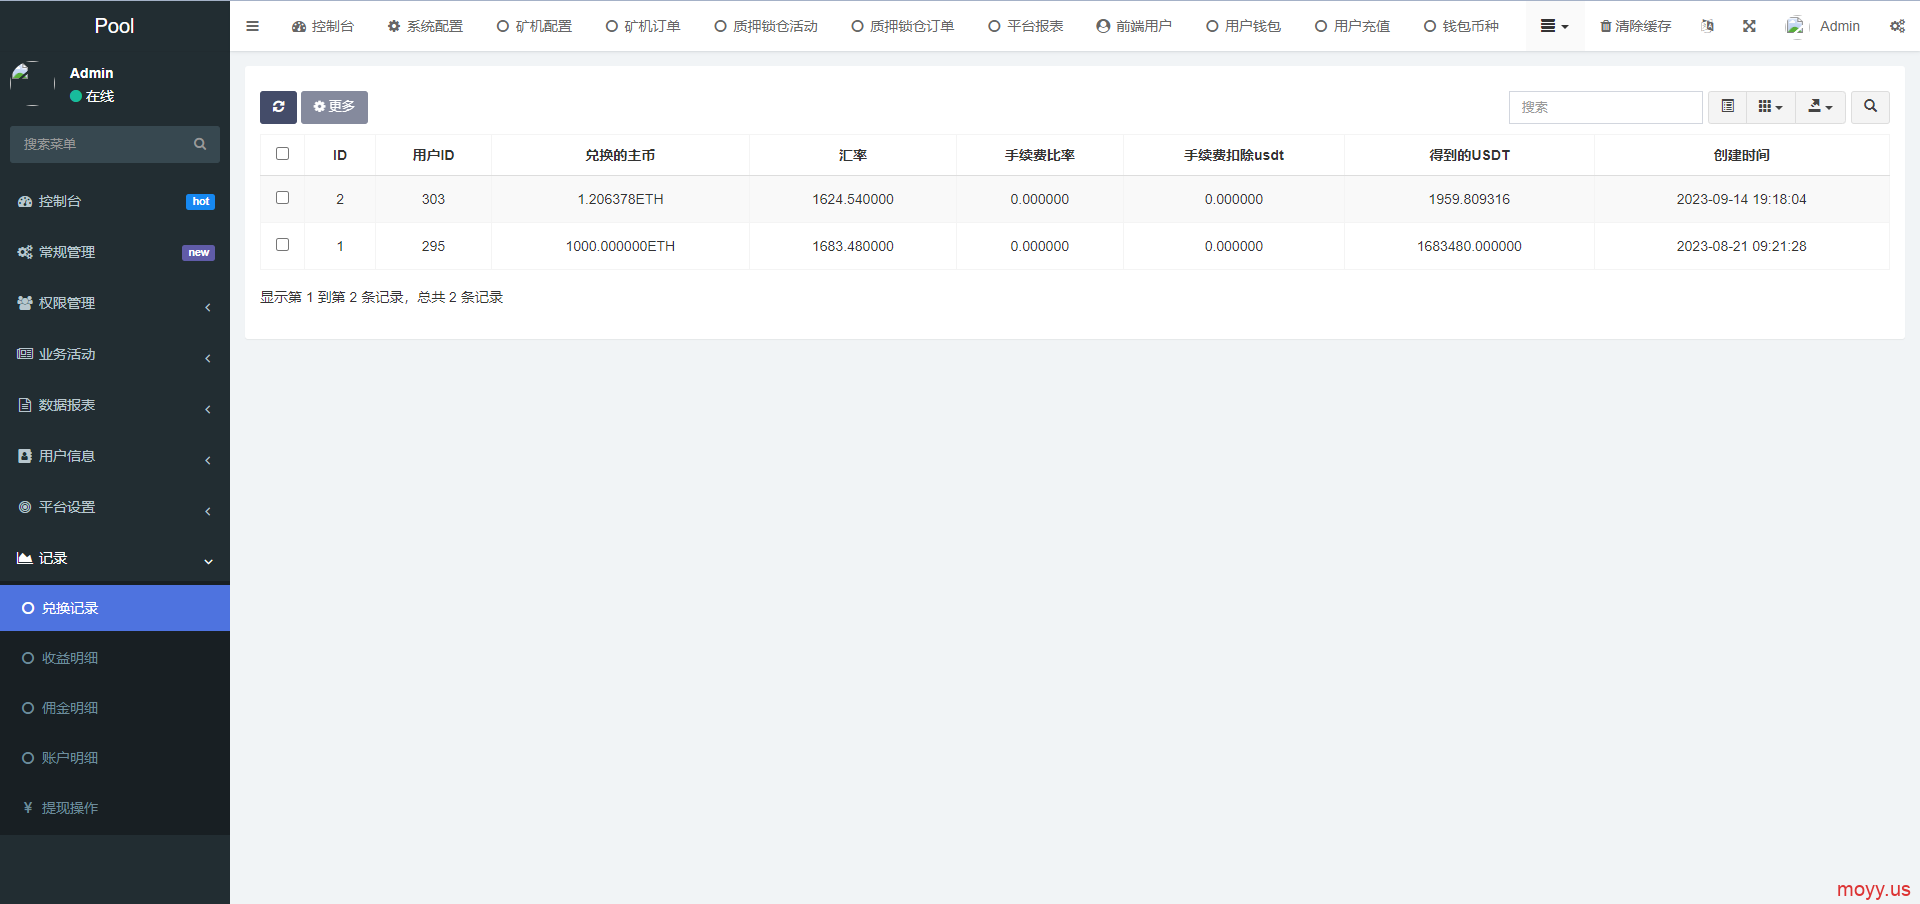The width and height of the screenshot is (1920, 904).
Task: Select all rows checkbox in header
Action: click(x=282, y=154)
